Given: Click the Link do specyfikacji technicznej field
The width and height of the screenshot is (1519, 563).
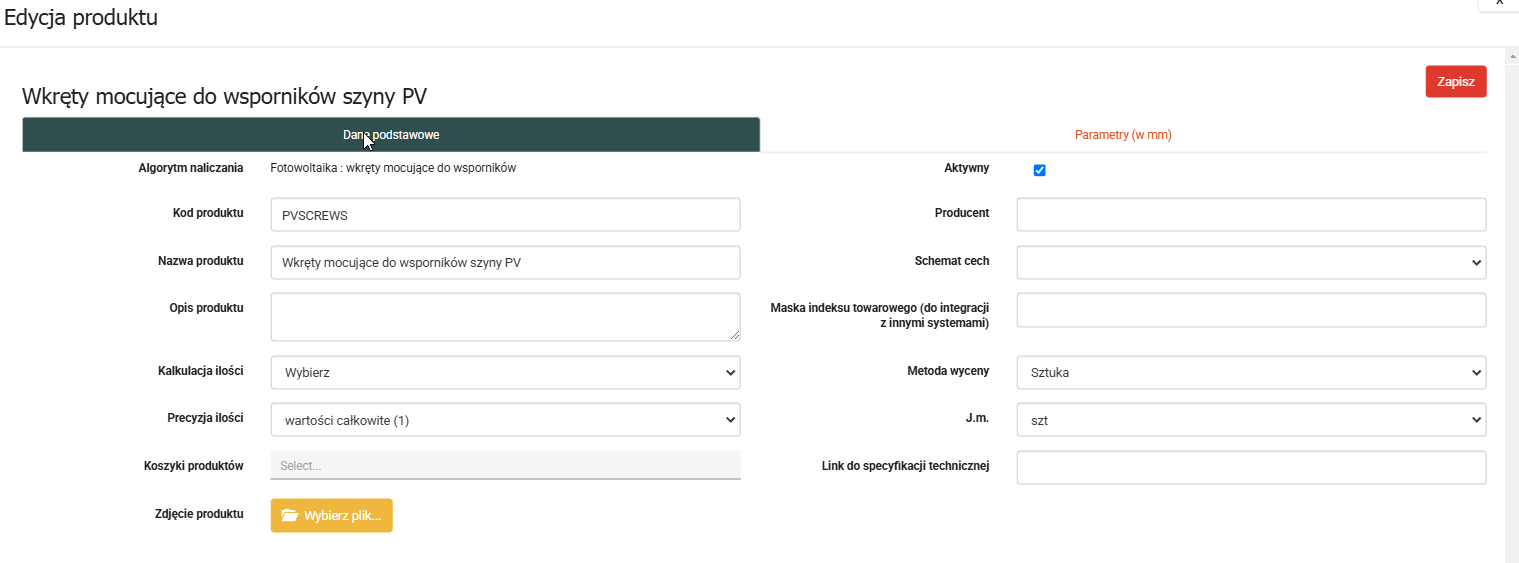Looking at the screenshot, I should point(1251,467).
